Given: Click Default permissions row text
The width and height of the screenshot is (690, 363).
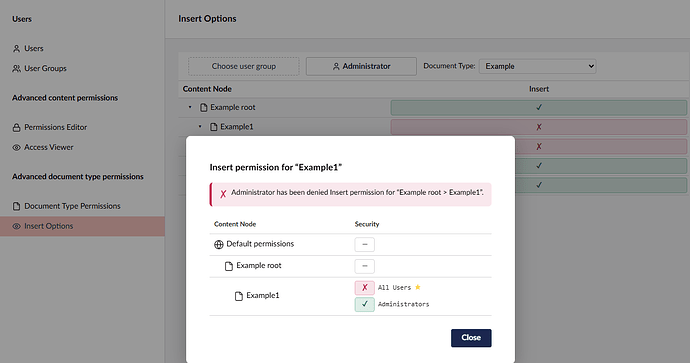Looking at the screenshot, I should pos(260,244).
